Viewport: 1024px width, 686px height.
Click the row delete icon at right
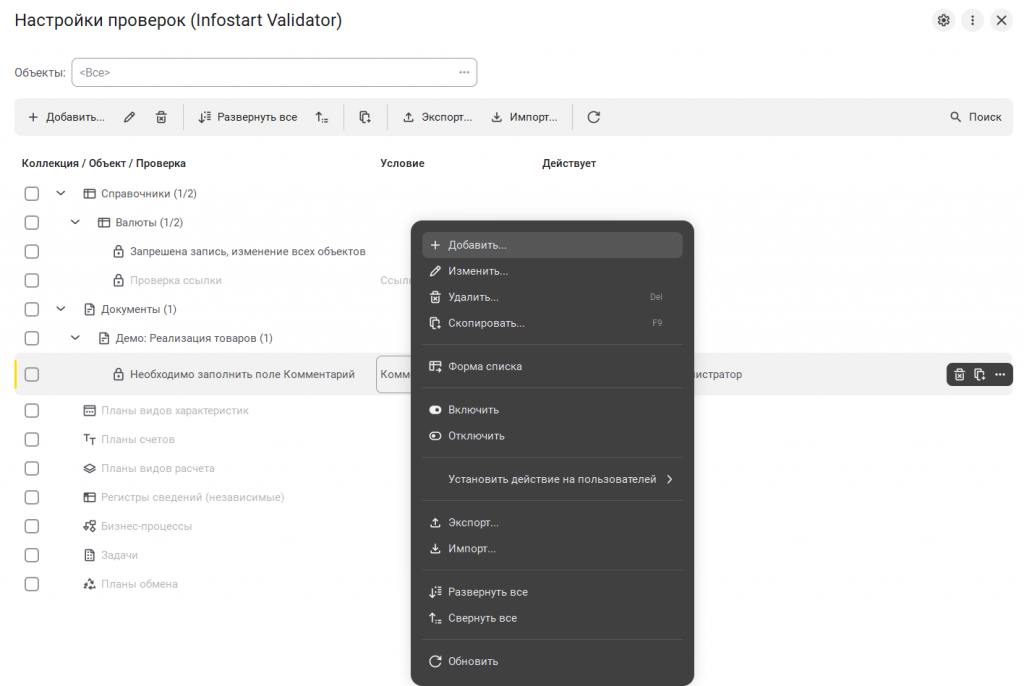pyautogui.click(x=959, y=375)
